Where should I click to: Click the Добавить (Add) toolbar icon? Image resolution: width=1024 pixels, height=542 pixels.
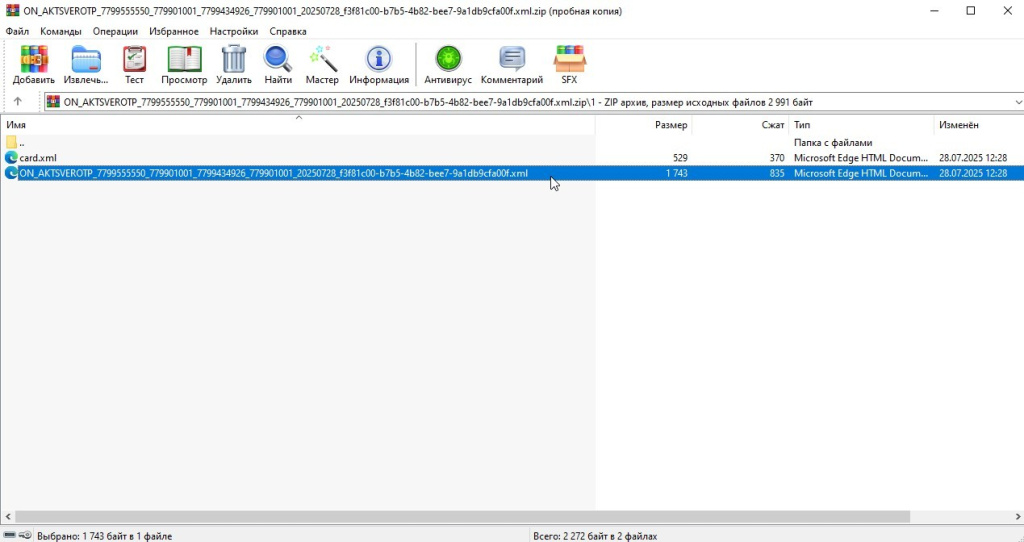[34, 63]
